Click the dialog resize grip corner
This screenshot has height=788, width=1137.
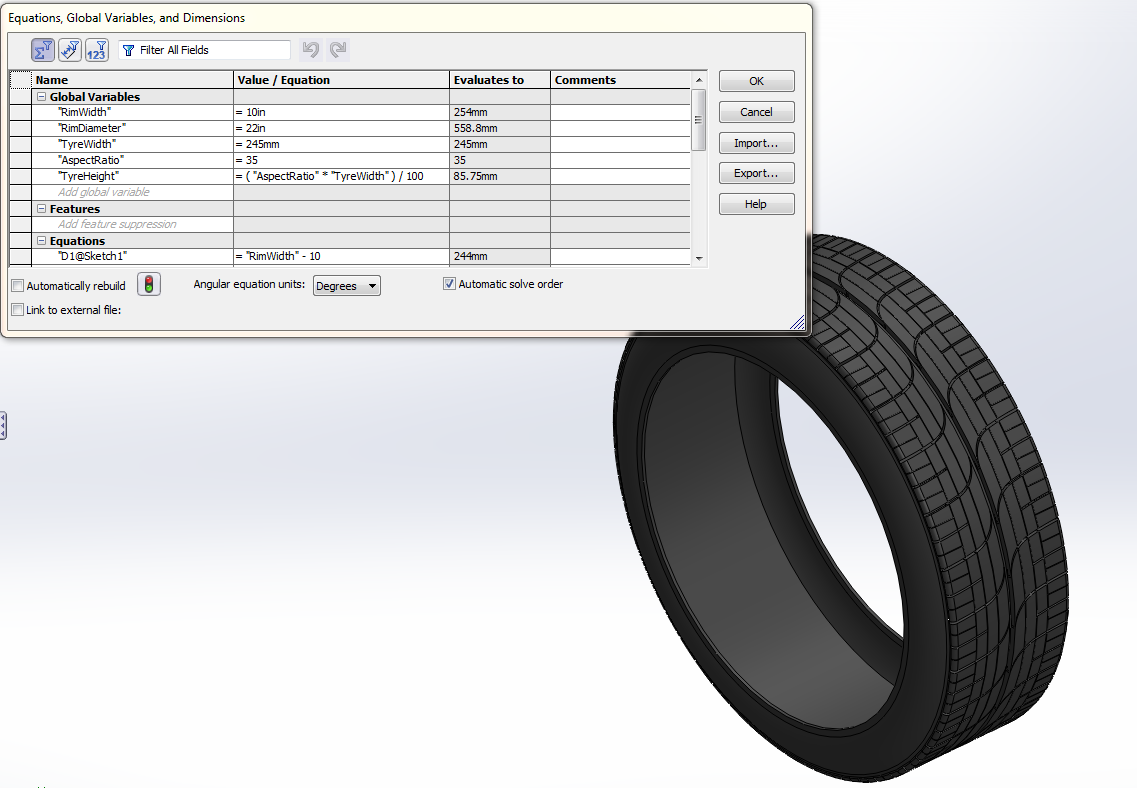pos(798,323)
